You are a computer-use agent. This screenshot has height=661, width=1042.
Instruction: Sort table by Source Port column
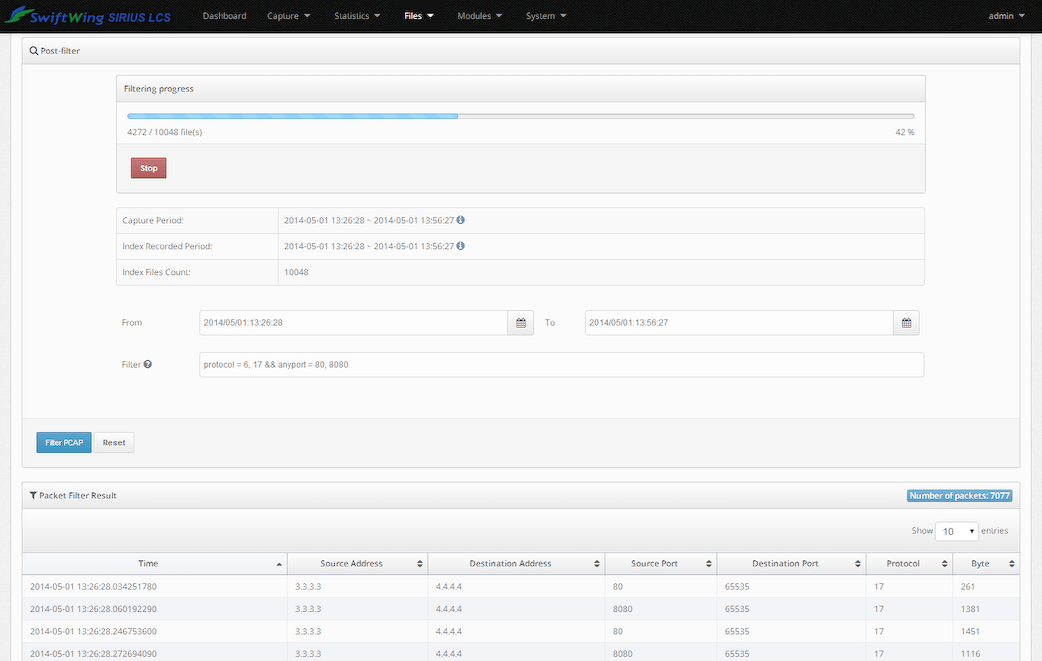pos(661,563)
